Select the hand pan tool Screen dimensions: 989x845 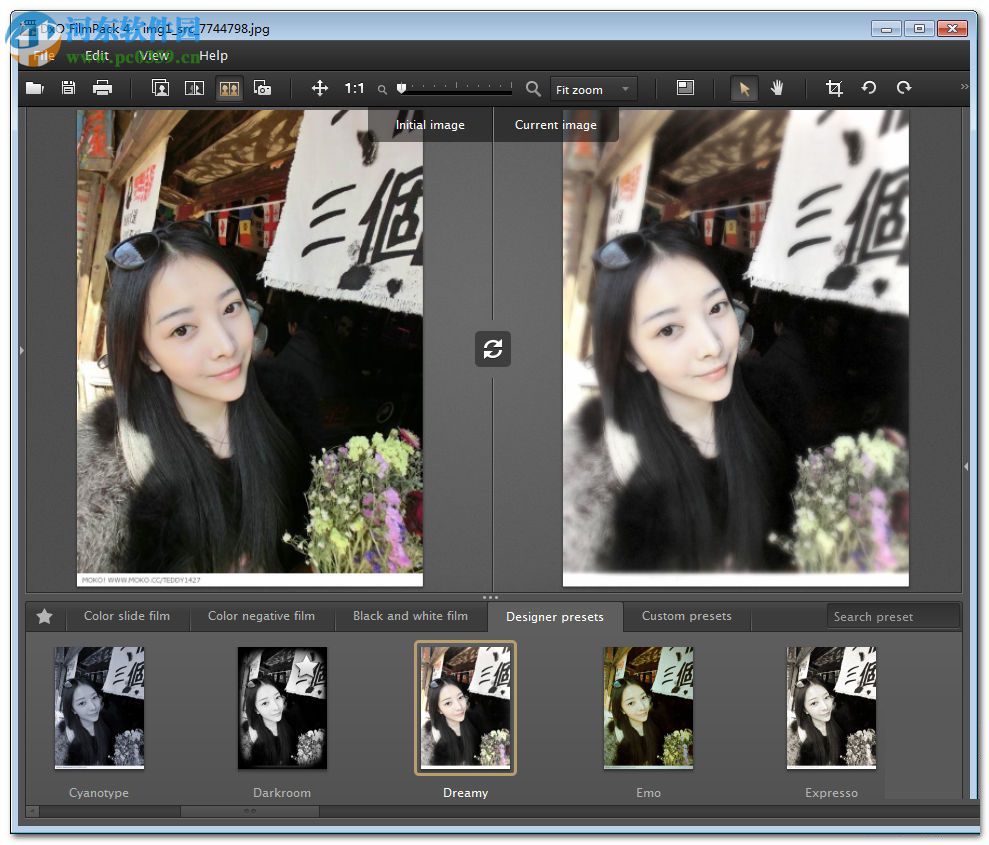777,88
